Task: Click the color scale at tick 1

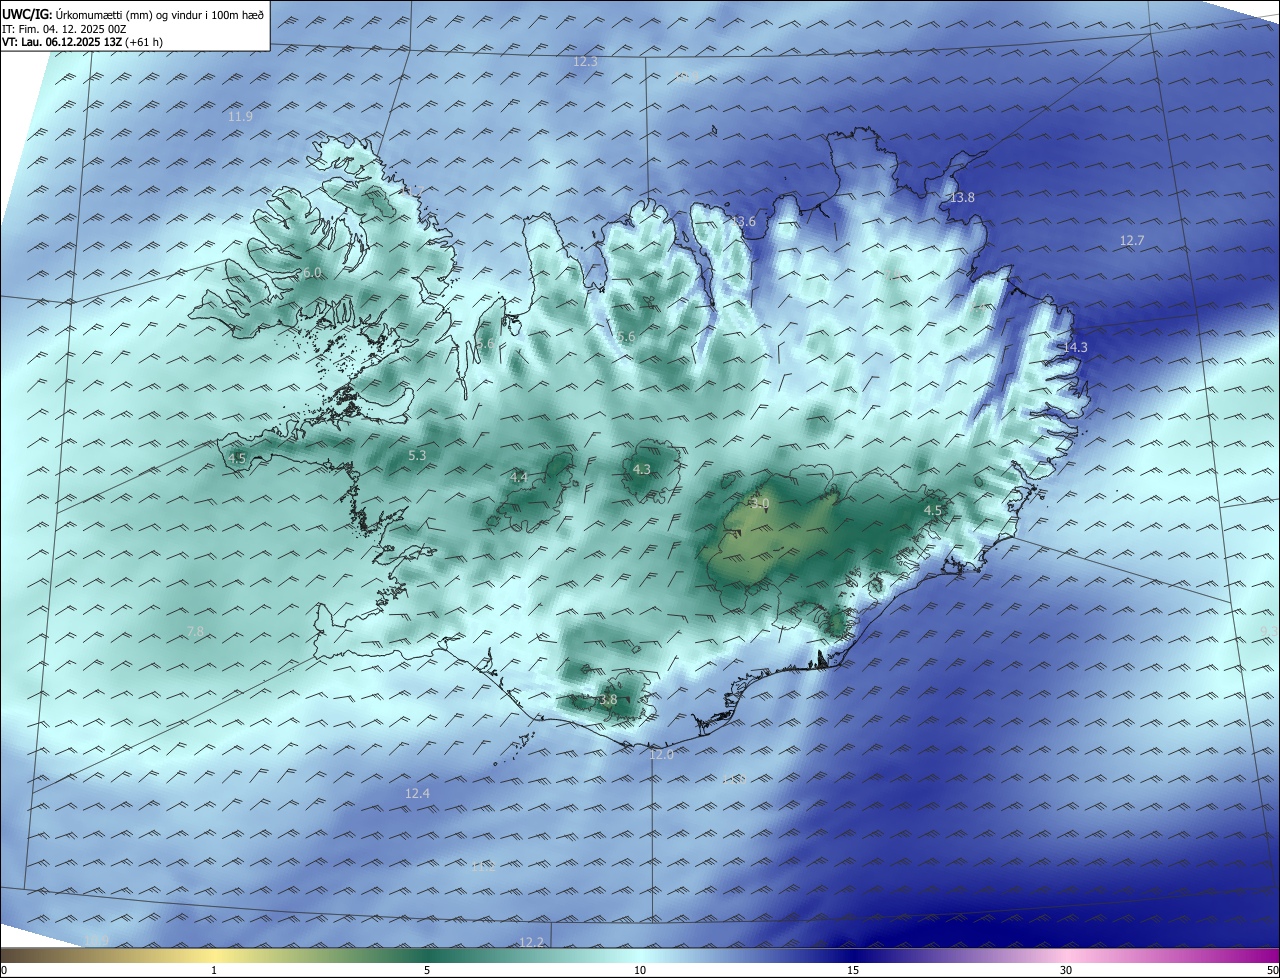Action: (x=214, y=970)
